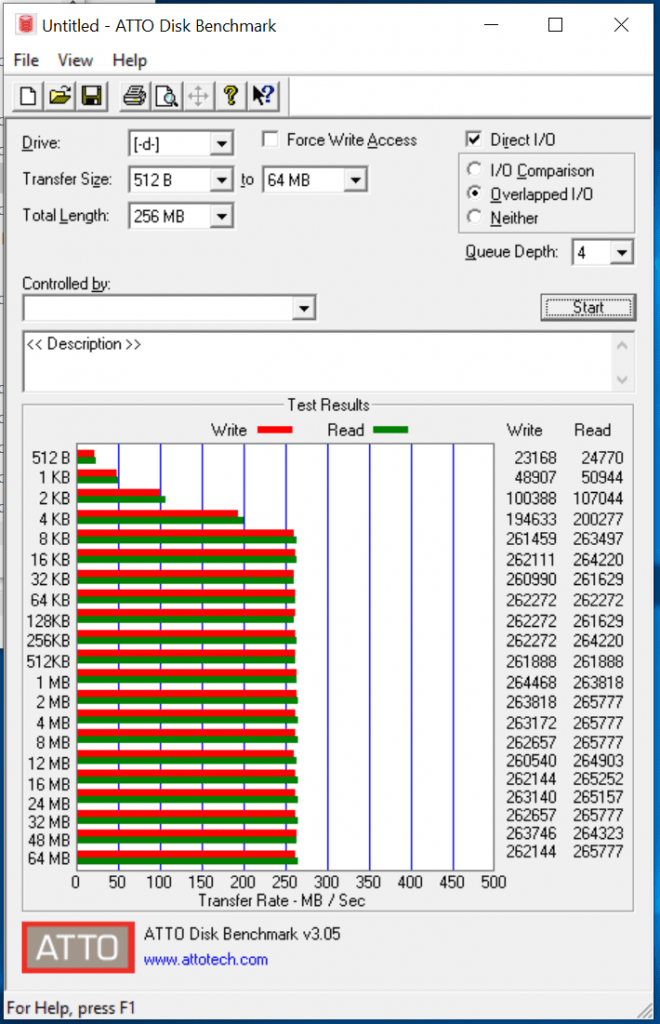
Task: Click the context help arrow-question icon
Action: coord(264,96)
